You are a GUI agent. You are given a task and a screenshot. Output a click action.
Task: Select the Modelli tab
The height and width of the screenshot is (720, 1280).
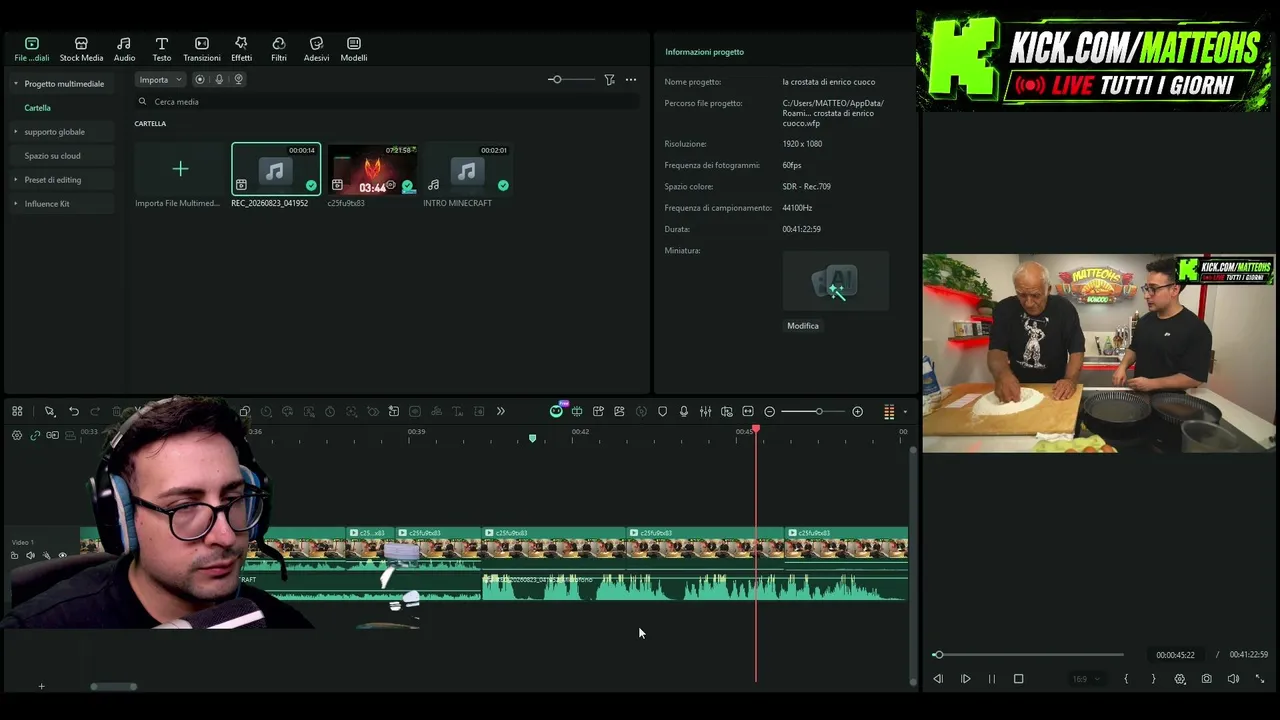[354, 49]
